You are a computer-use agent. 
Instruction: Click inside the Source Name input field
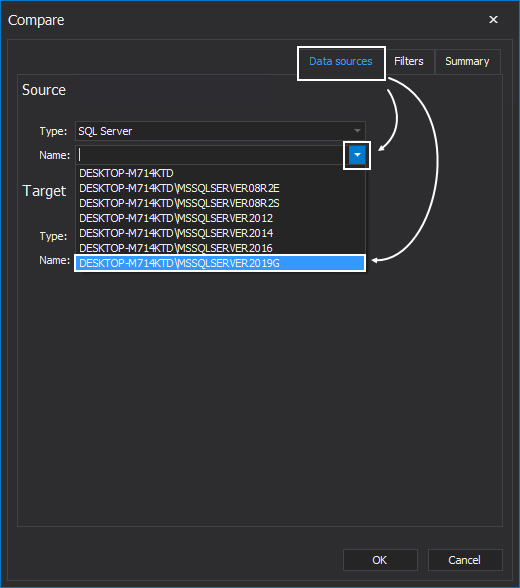pyautogui.click(x=212, y=155)
